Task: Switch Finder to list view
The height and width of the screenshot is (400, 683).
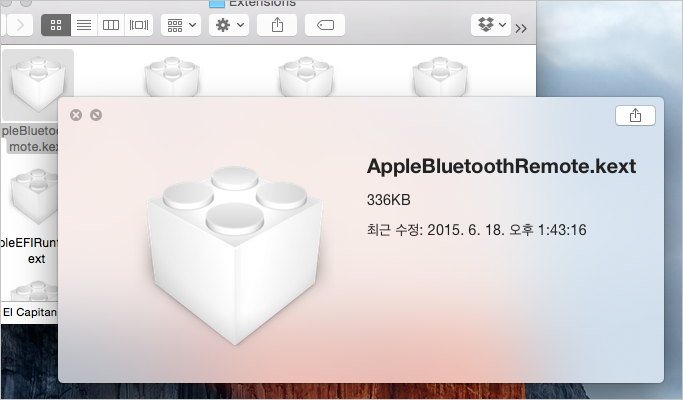Action: pos(84,25)
